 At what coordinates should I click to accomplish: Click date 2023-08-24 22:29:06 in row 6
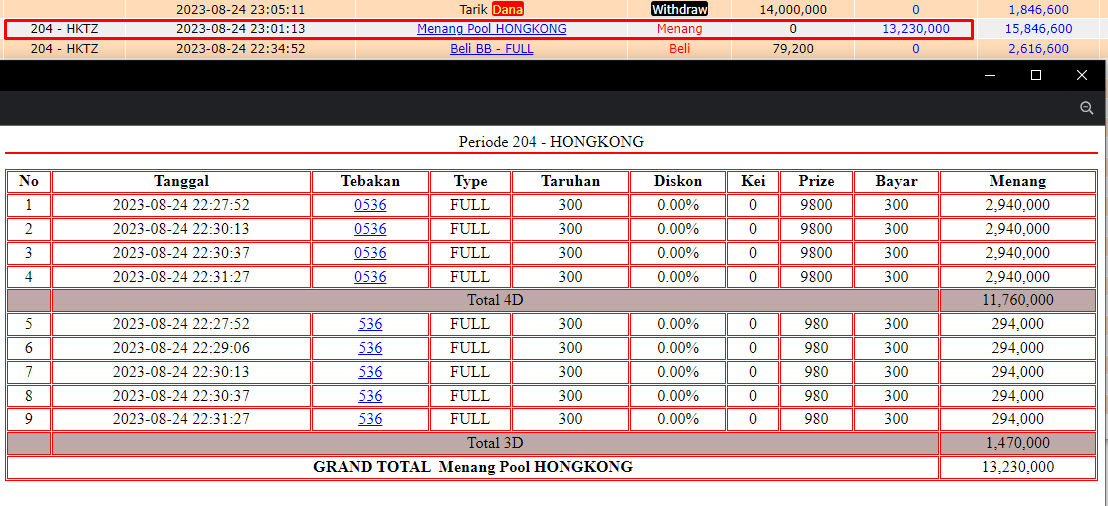tap(182, 348)
